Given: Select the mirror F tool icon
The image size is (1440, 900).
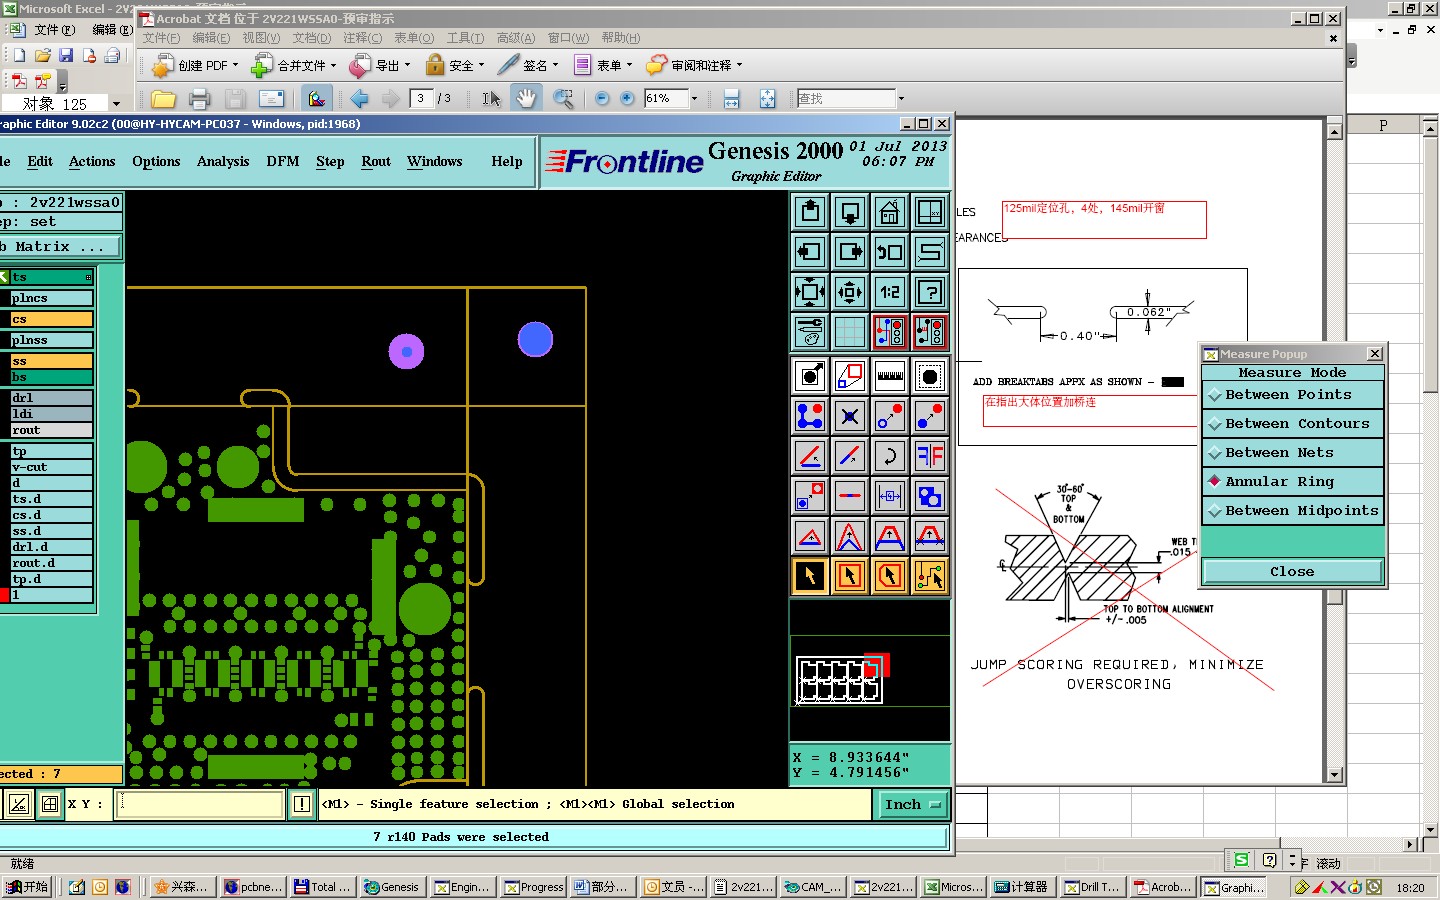Looking at the screenshot, I should click(930, 456).
